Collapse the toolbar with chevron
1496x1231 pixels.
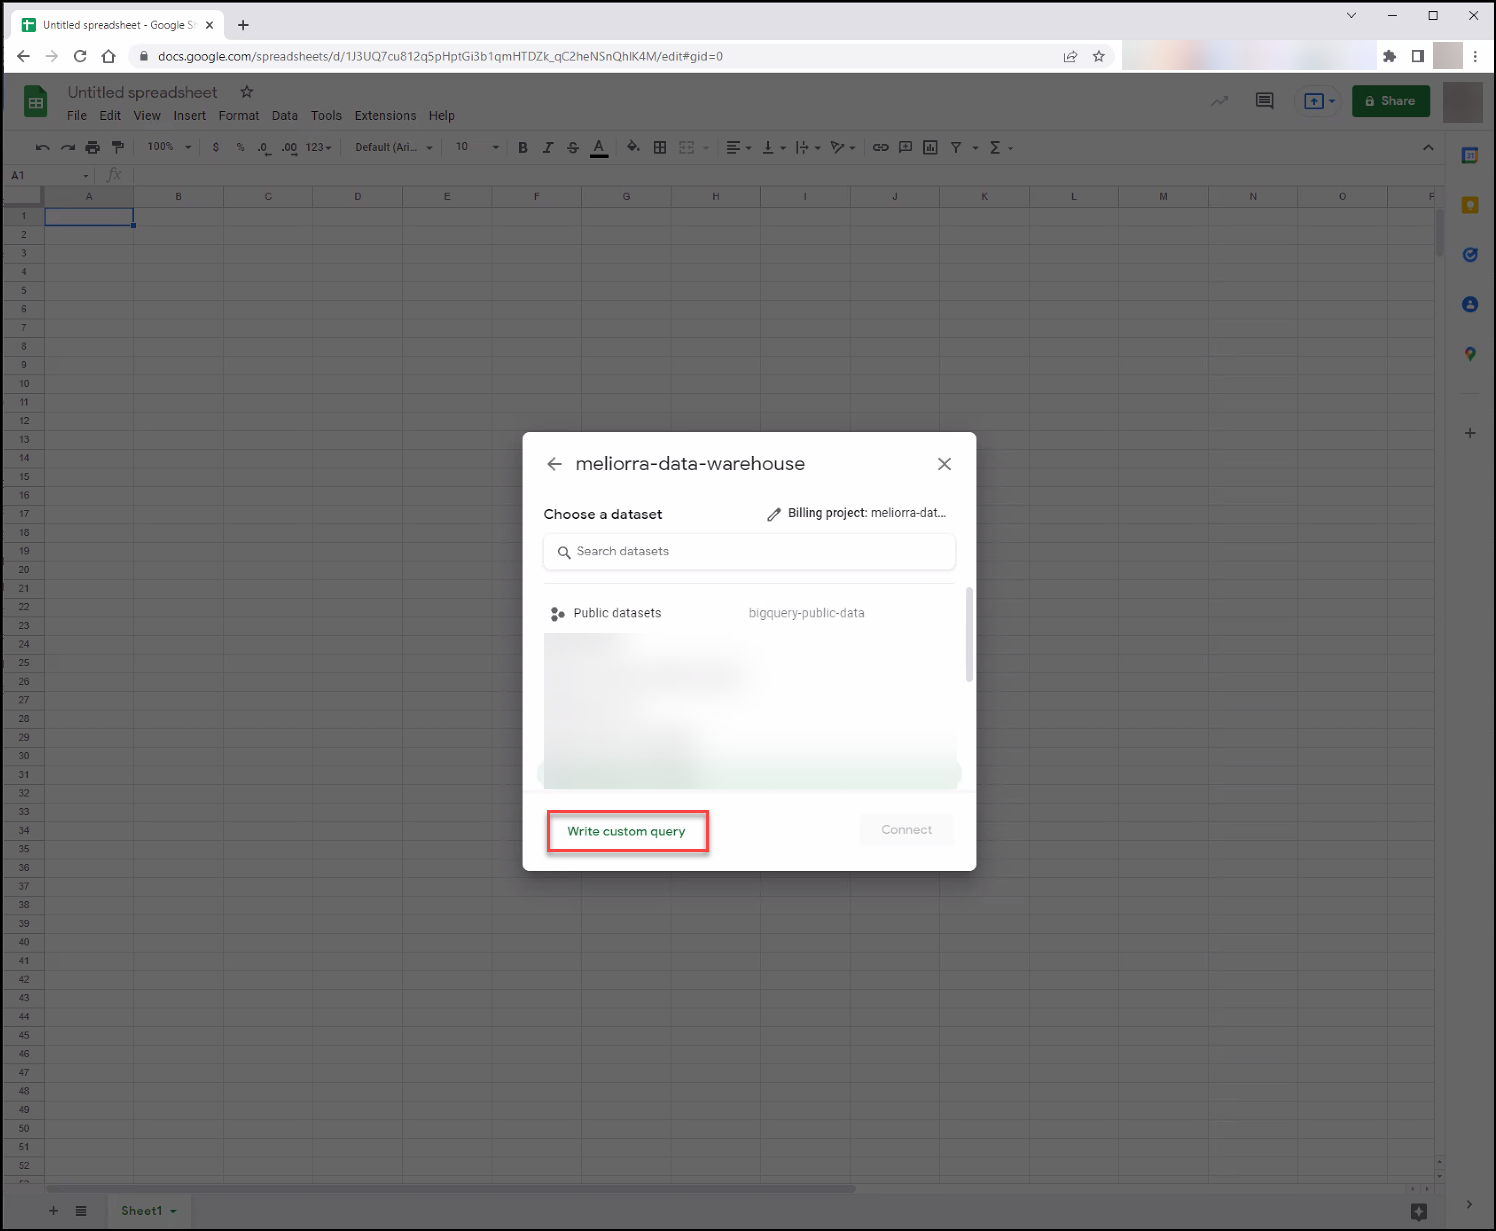1428,148
